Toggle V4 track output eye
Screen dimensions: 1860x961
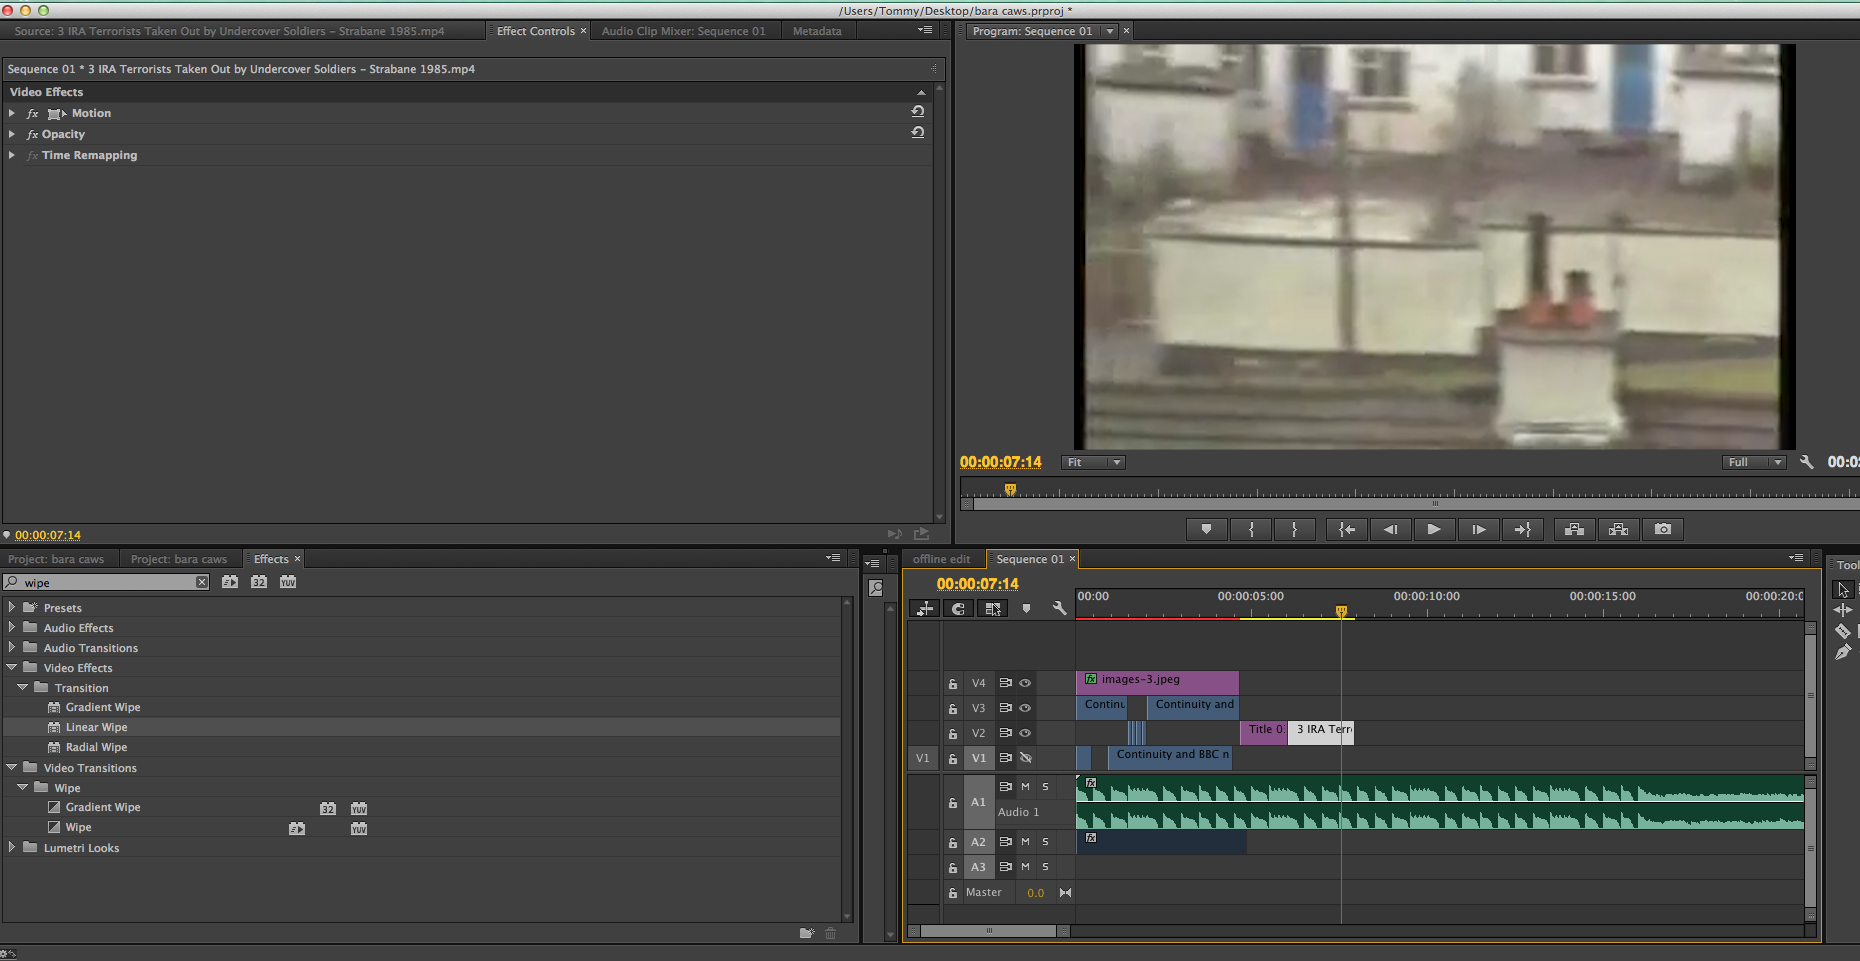(x=1025, y=683)
